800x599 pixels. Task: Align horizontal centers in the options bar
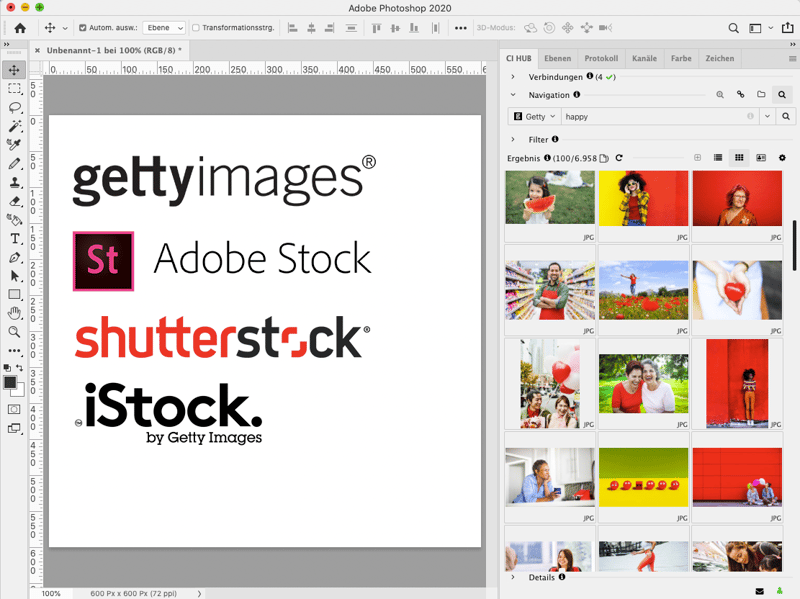(x=311, y=28)
